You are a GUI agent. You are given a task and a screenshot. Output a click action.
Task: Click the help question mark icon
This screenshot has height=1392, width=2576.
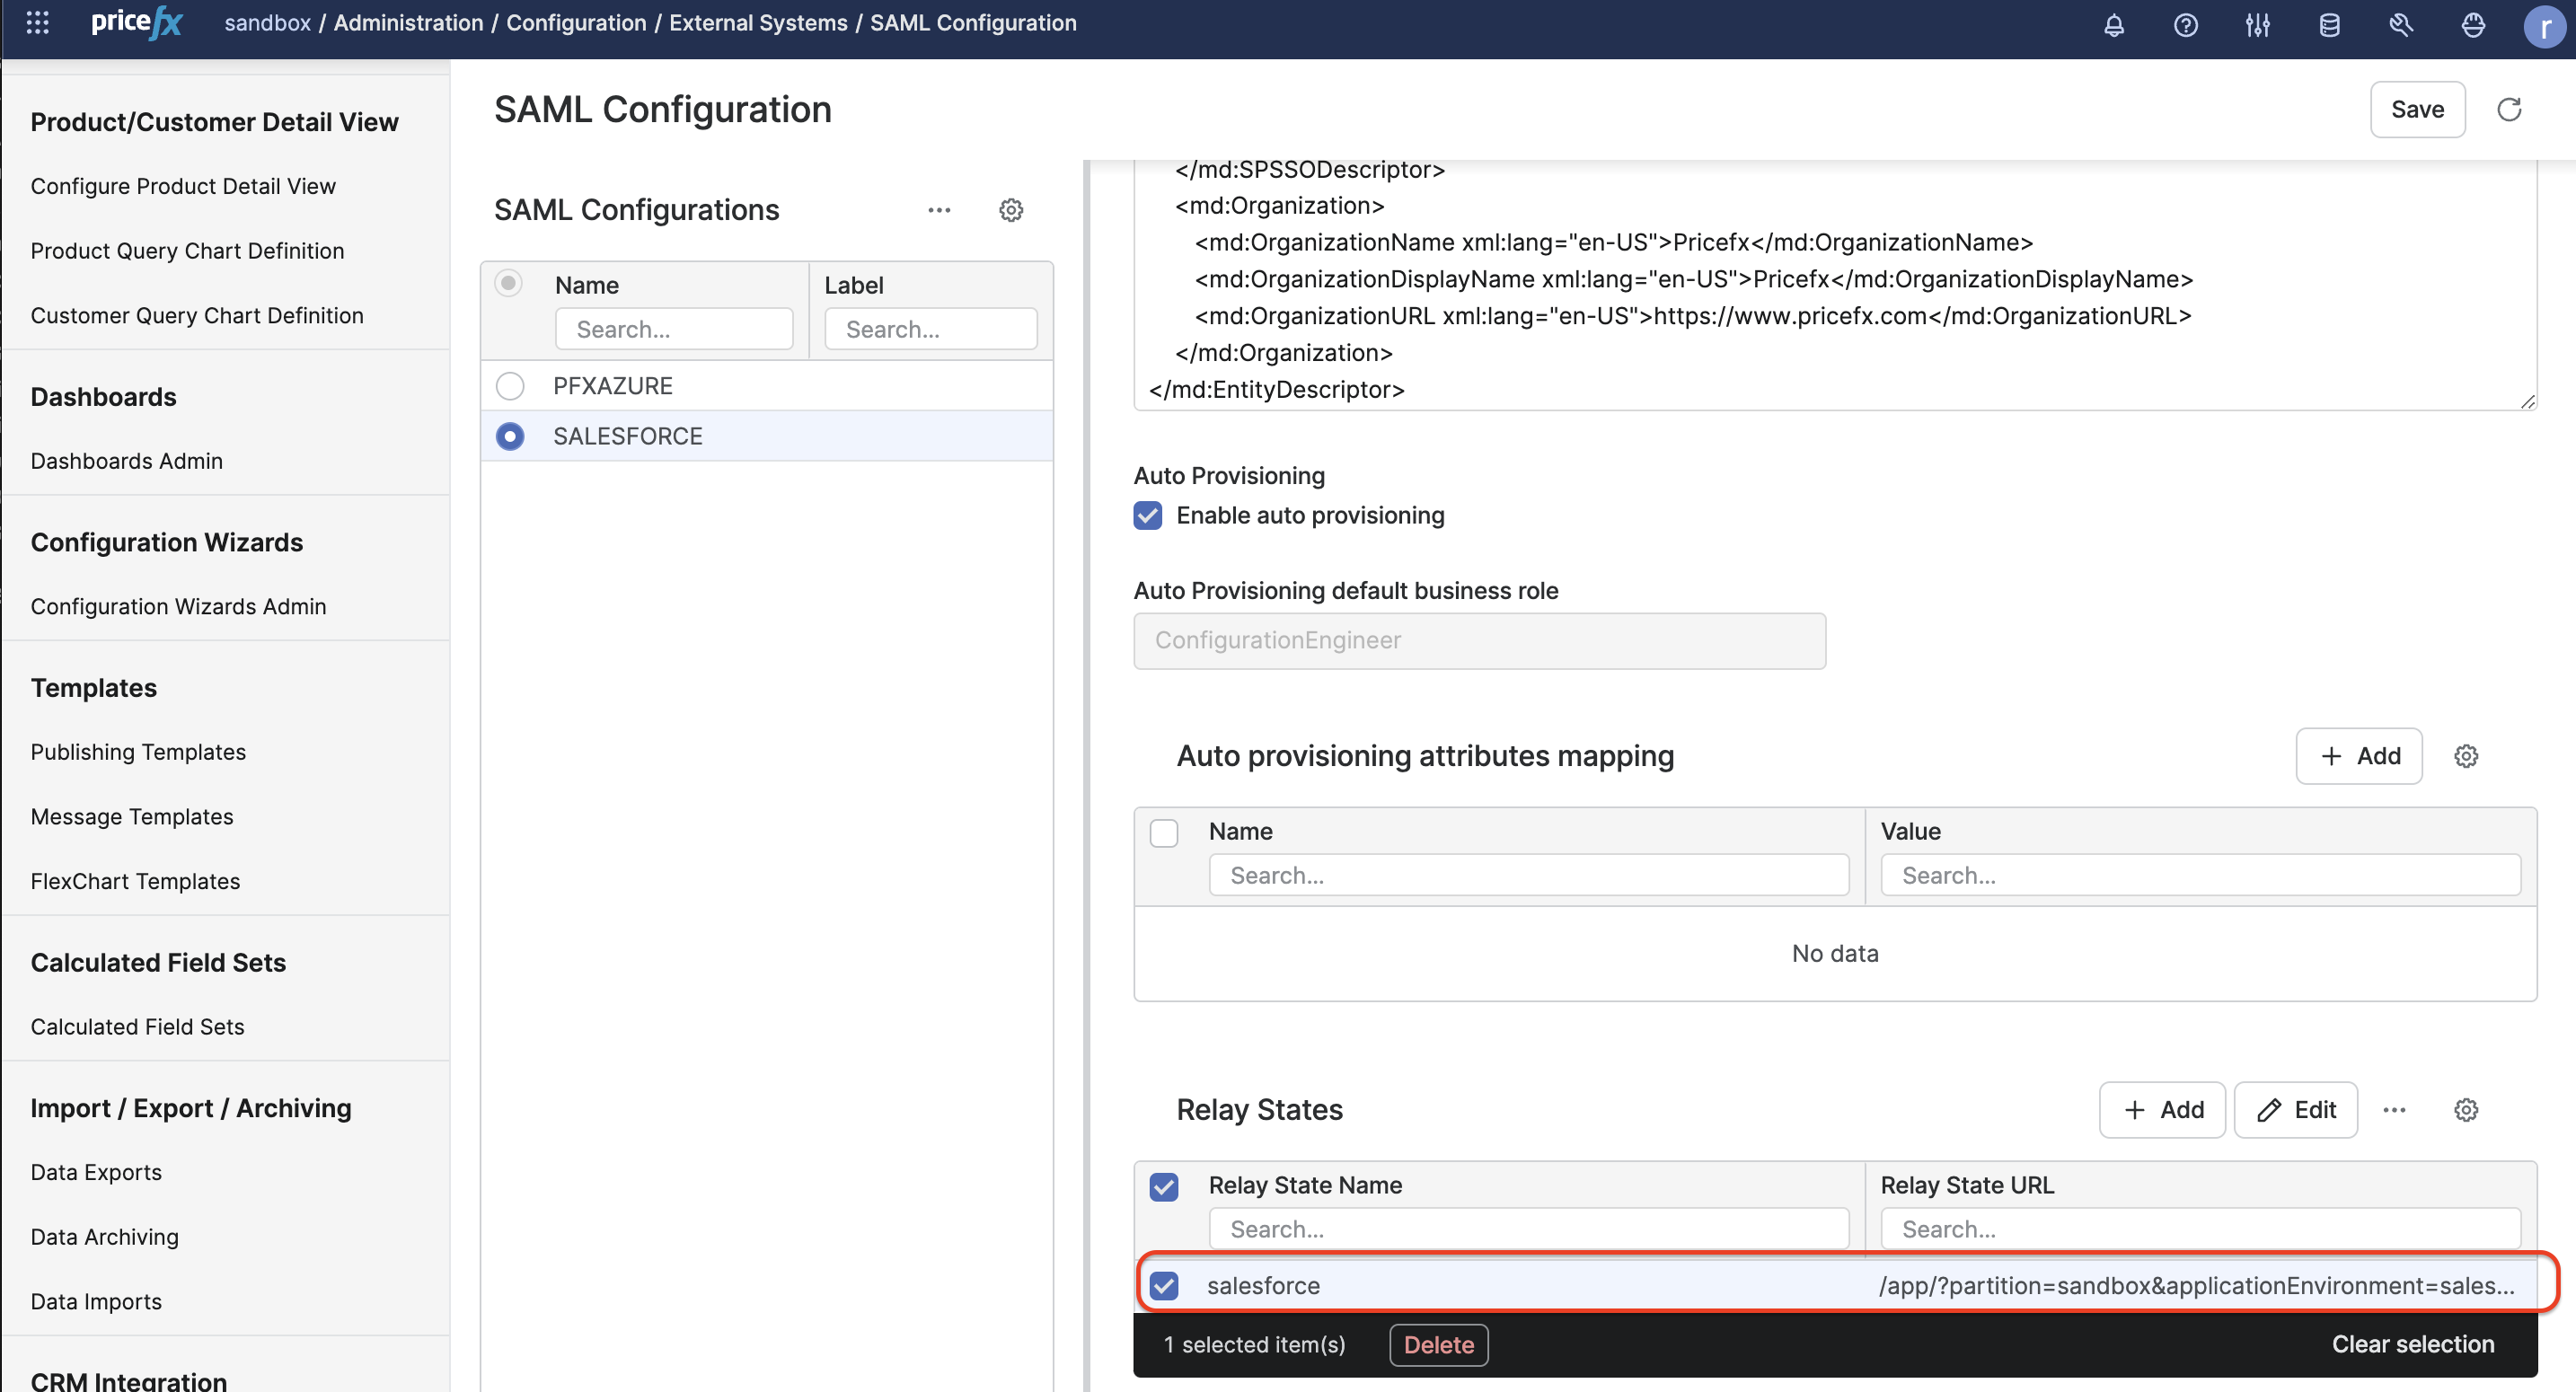[x=2185, y=24]
